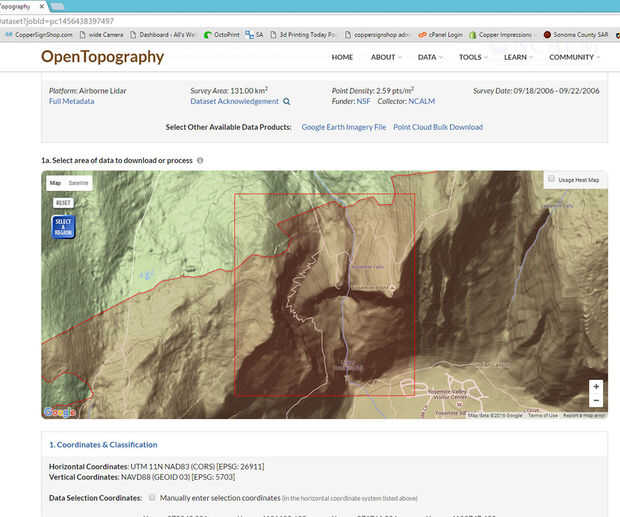The width and height of the screenshot is (620, 517).
Task: Open Terms of Use on the map
Action: click(x=543, y=415)
